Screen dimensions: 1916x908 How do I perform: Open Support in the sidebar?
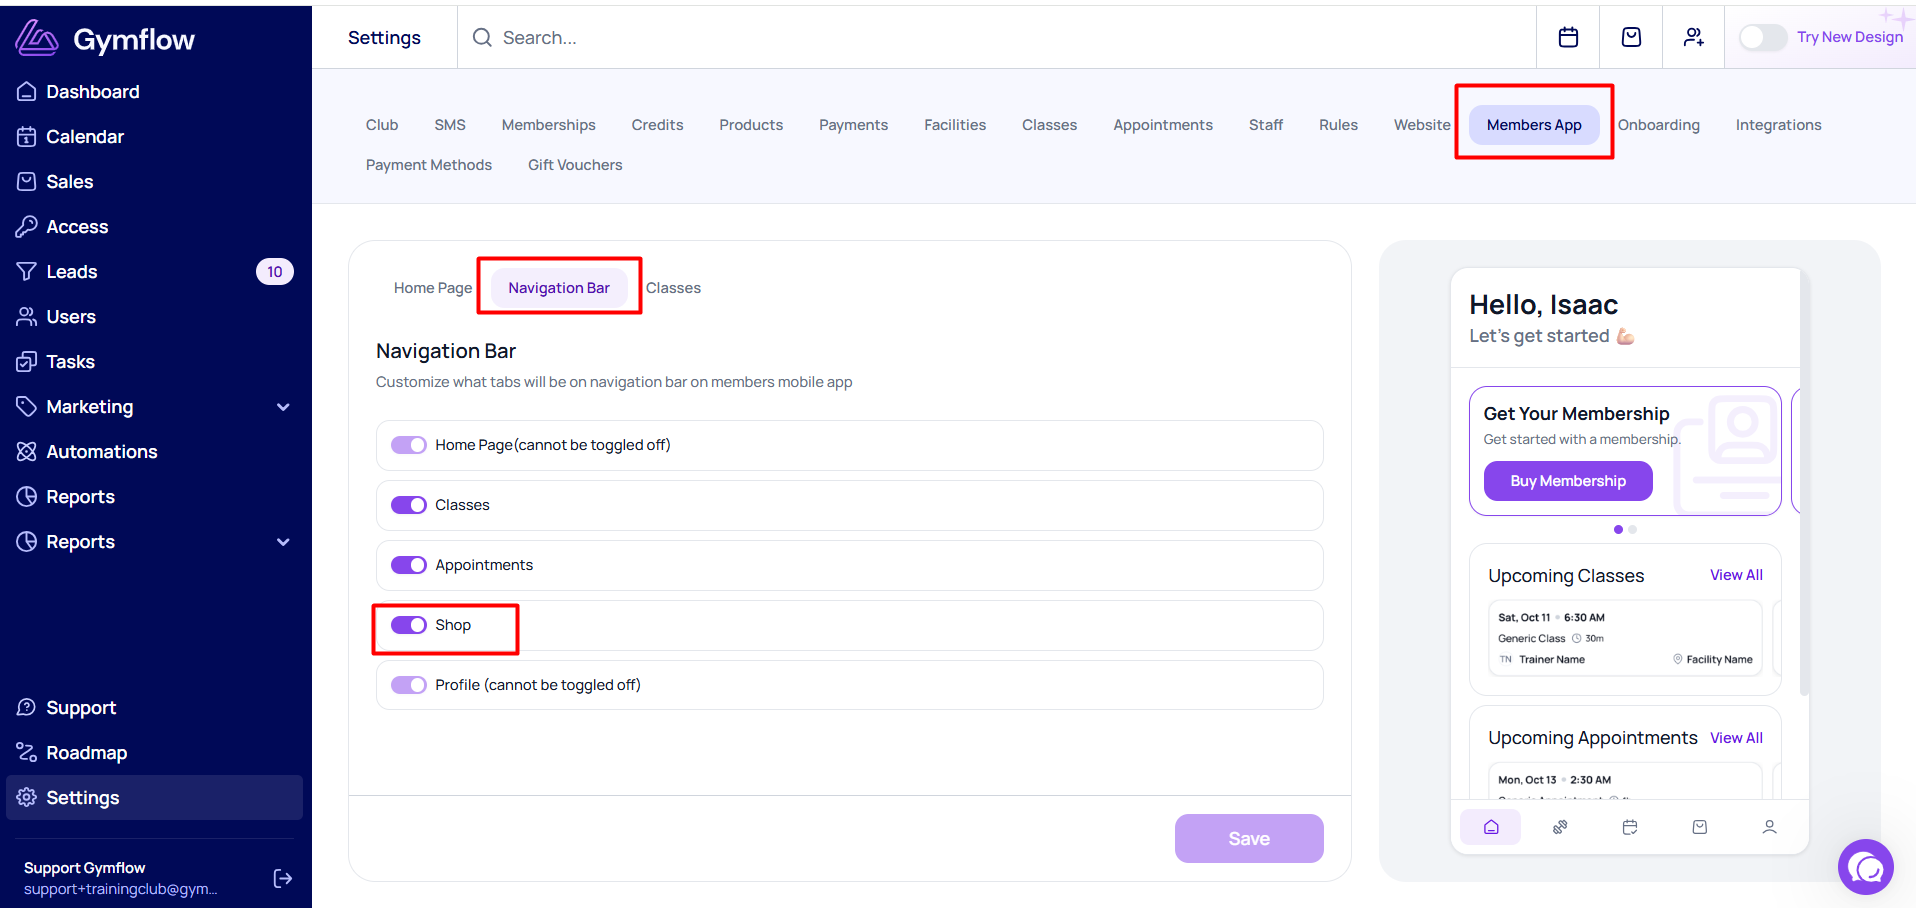coord(81,708)
